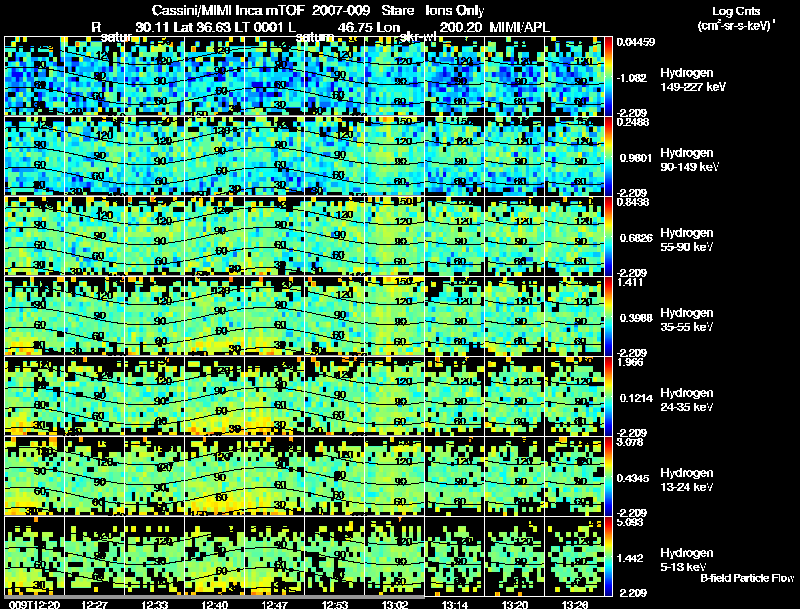800x609 pixels.
Task: Click the date text '2007-009'
Action: point(341,10)
